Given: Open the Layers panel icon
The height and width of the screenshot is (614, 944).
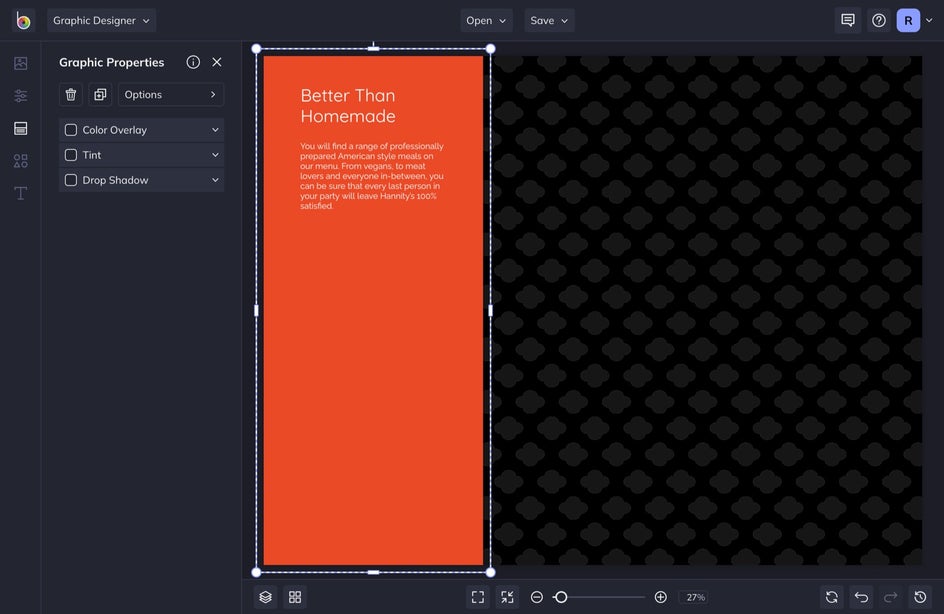Looking at the screenshot, I should pyautogui.click(x=265, y=597).
